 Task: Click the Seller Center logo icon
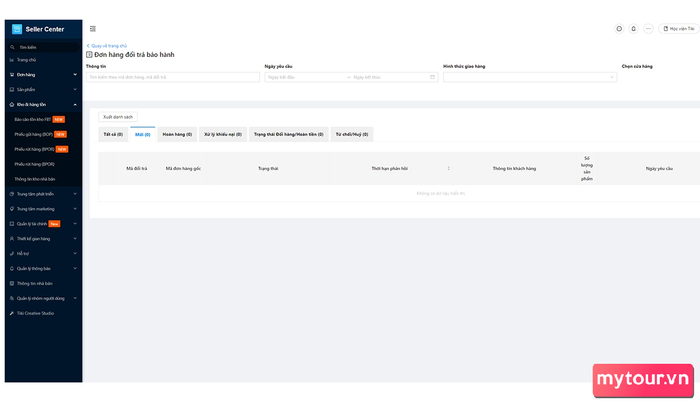pos(17,29)
